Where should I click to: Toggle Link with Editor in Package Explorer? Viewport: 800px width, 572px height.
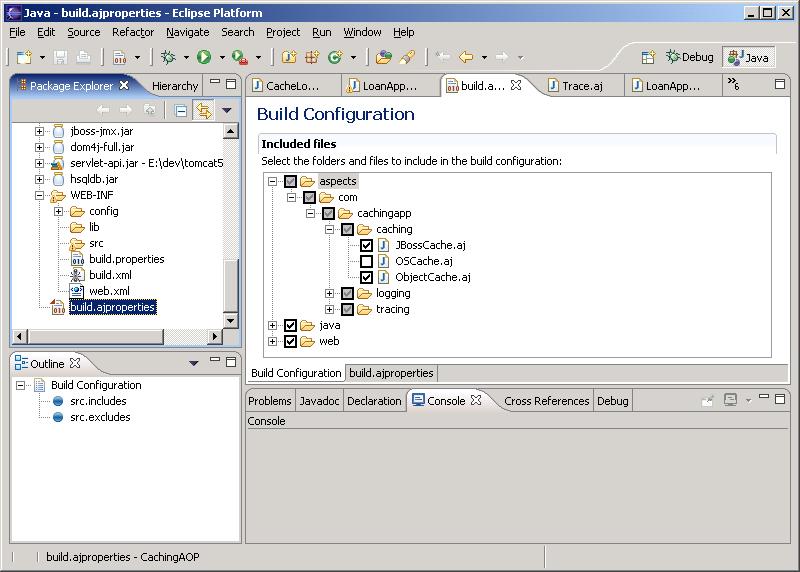[204, 111]
